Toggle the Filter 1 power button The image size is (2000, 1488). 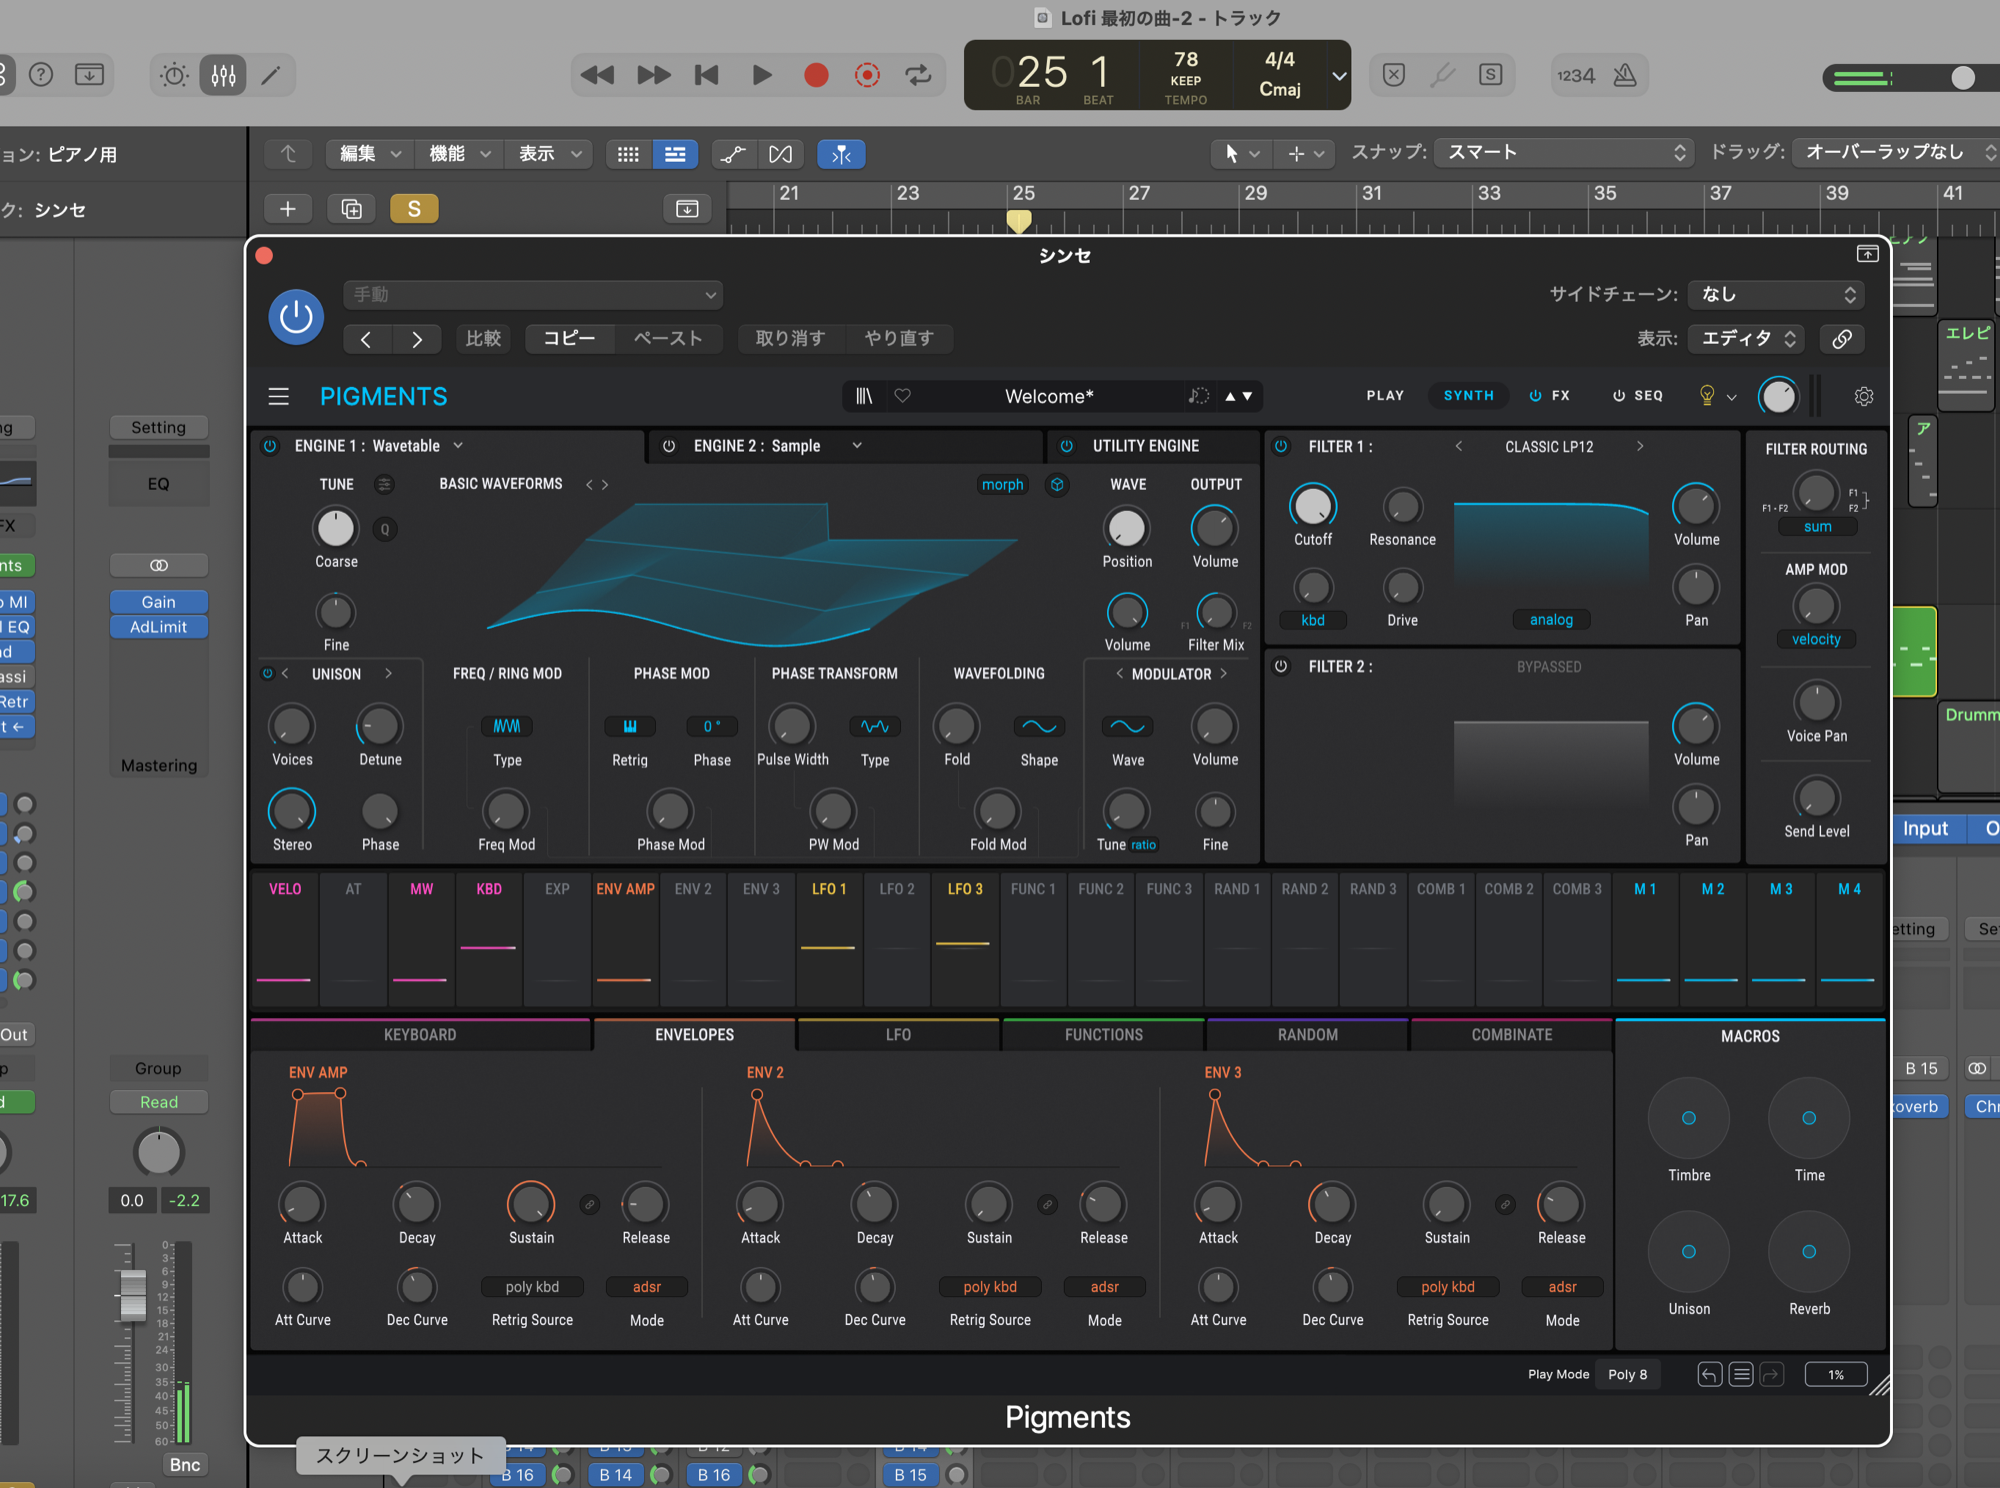1281,446
